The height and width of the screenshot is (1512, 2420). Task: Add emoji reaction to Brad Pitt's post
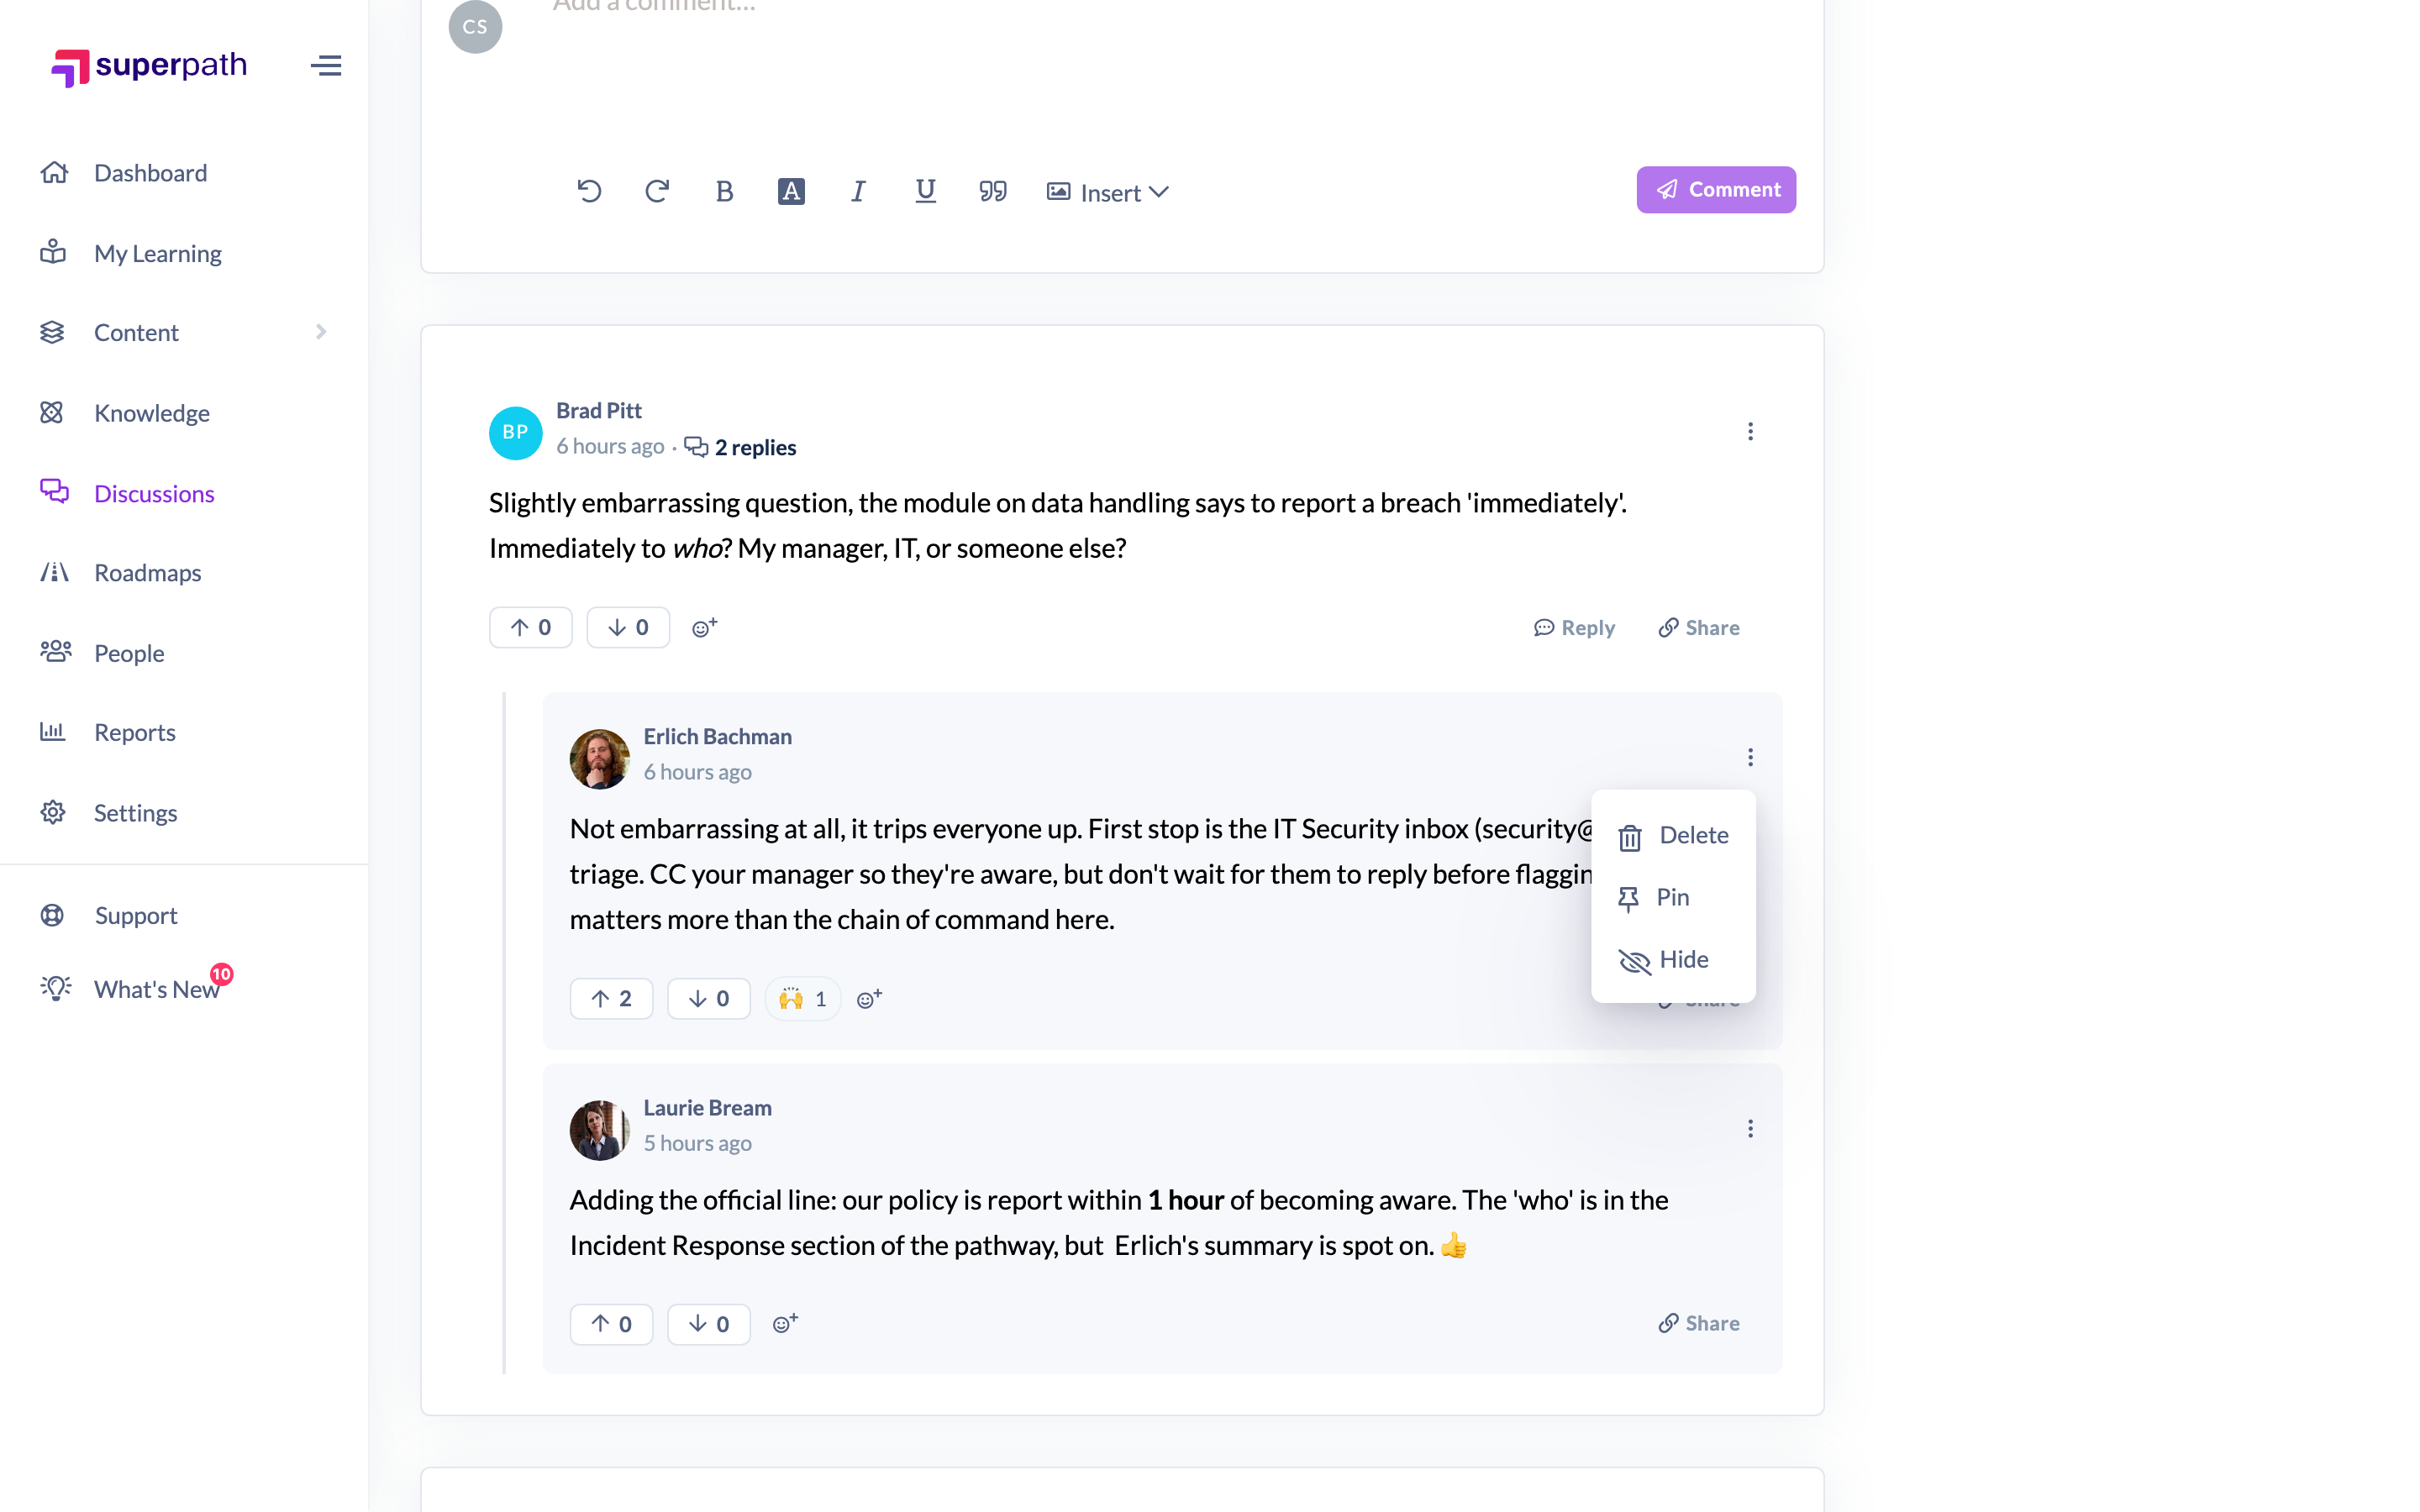(705, 628)
